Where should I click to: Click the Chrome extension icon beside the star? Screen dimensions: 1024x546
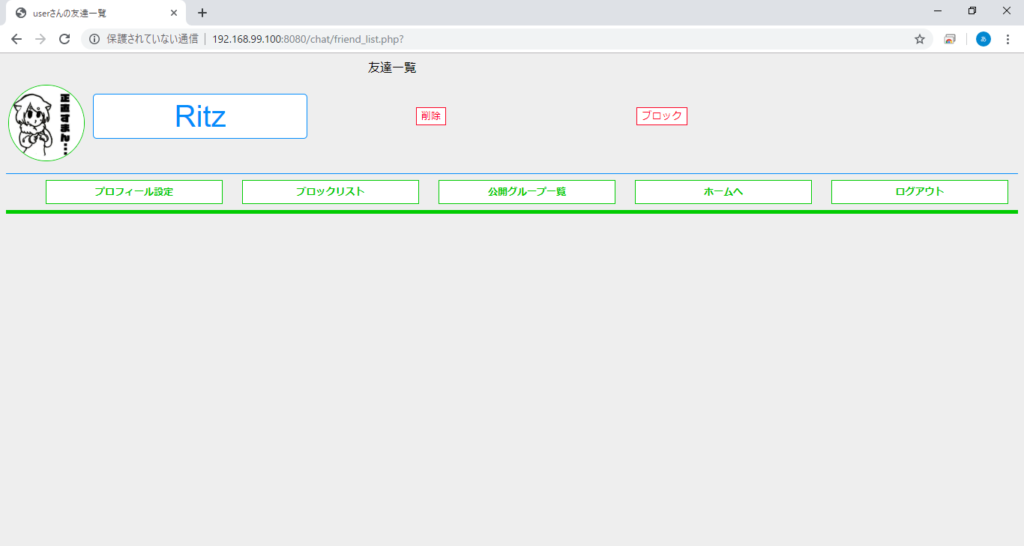[x=950, y=39]
